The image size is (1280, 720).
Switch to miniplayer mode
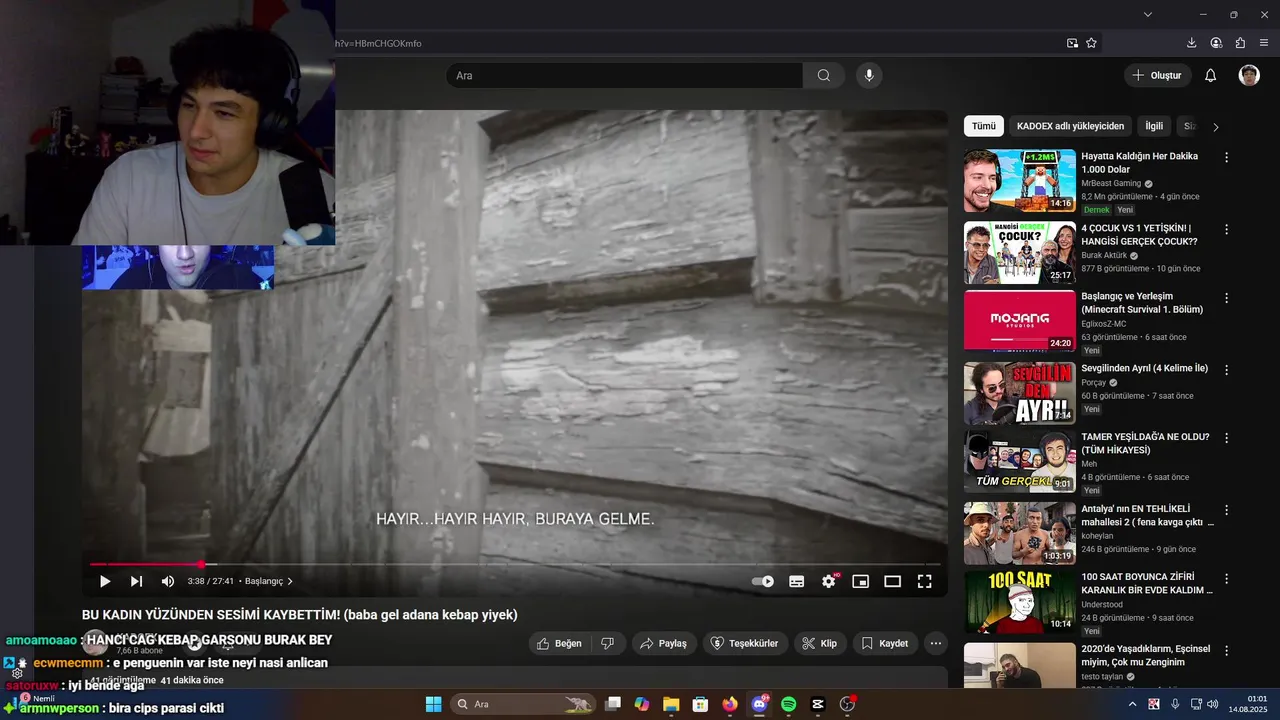860,581
